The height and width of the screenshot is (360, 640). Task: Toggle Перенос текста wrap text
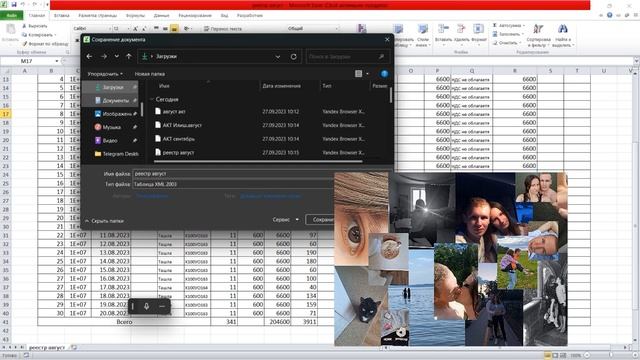(x=223, y=29)
